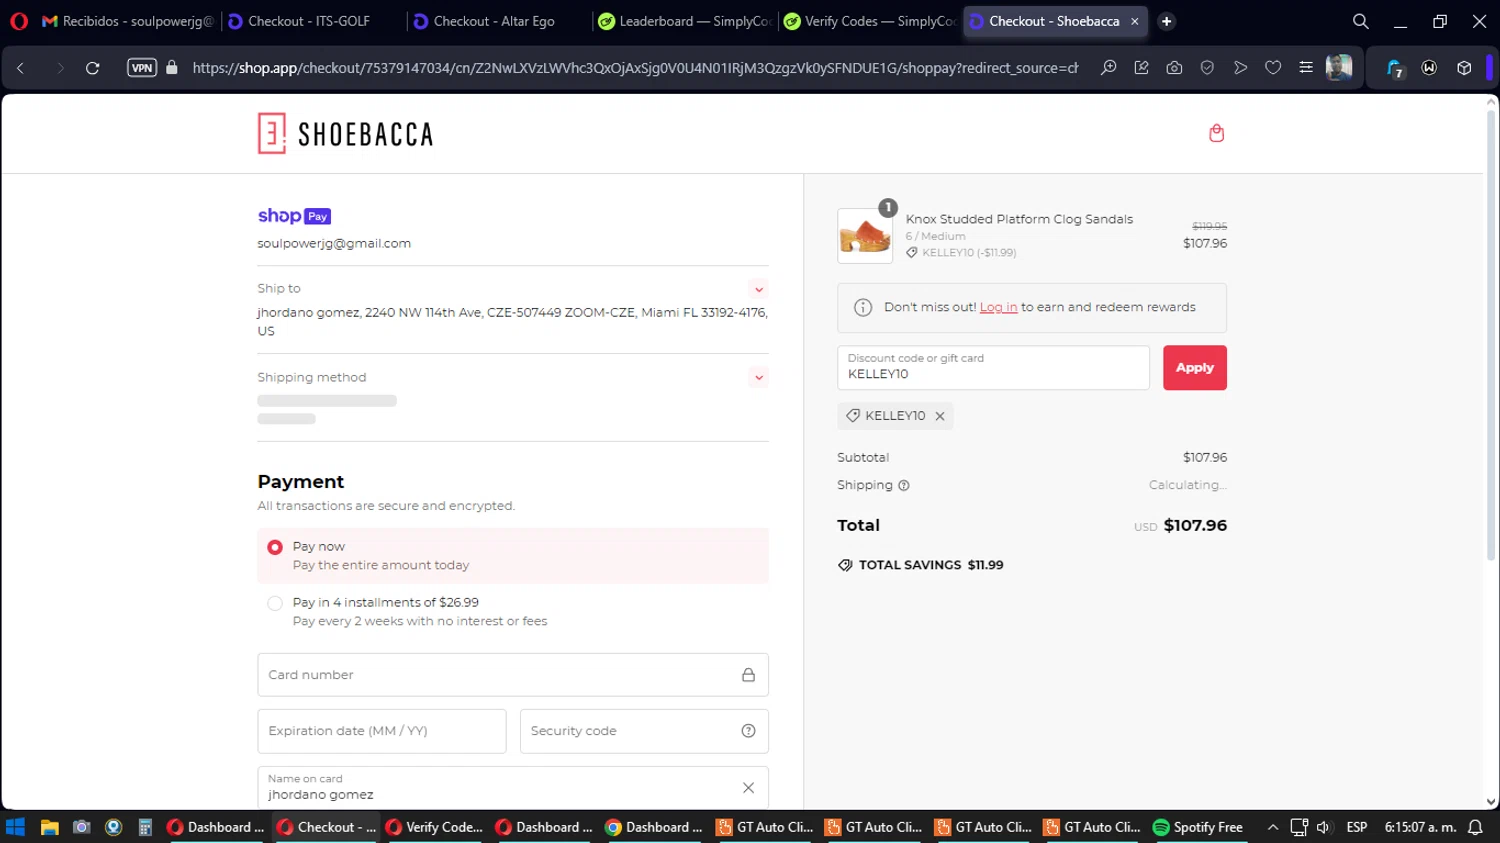Switch to Recibidos Gmail tab

(126, 21)
